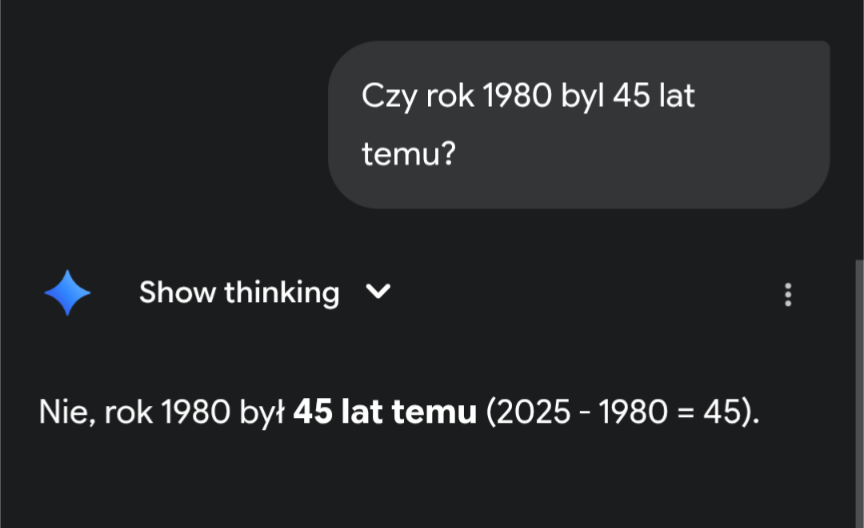Click the bold "45 lat temu" text

(385, 412)
